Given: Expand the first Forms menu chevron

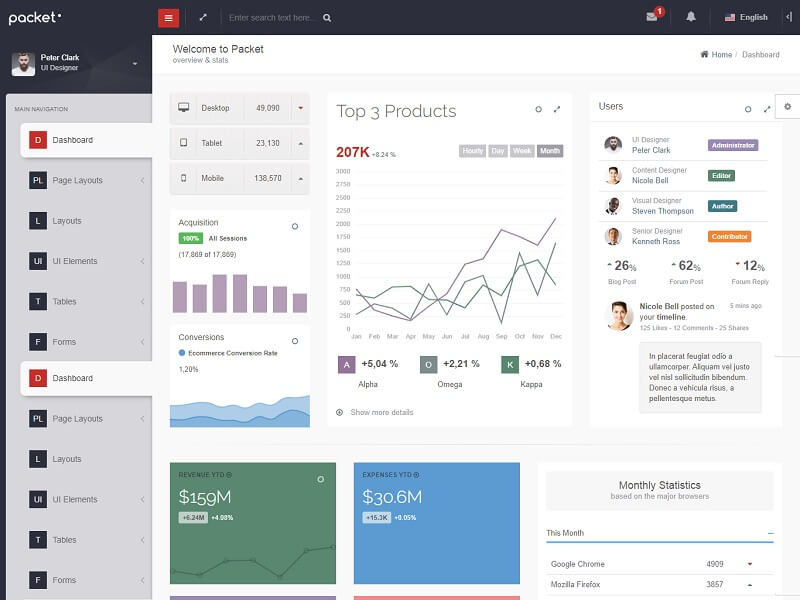Looking at the screenshot, I should coord(142,342).
